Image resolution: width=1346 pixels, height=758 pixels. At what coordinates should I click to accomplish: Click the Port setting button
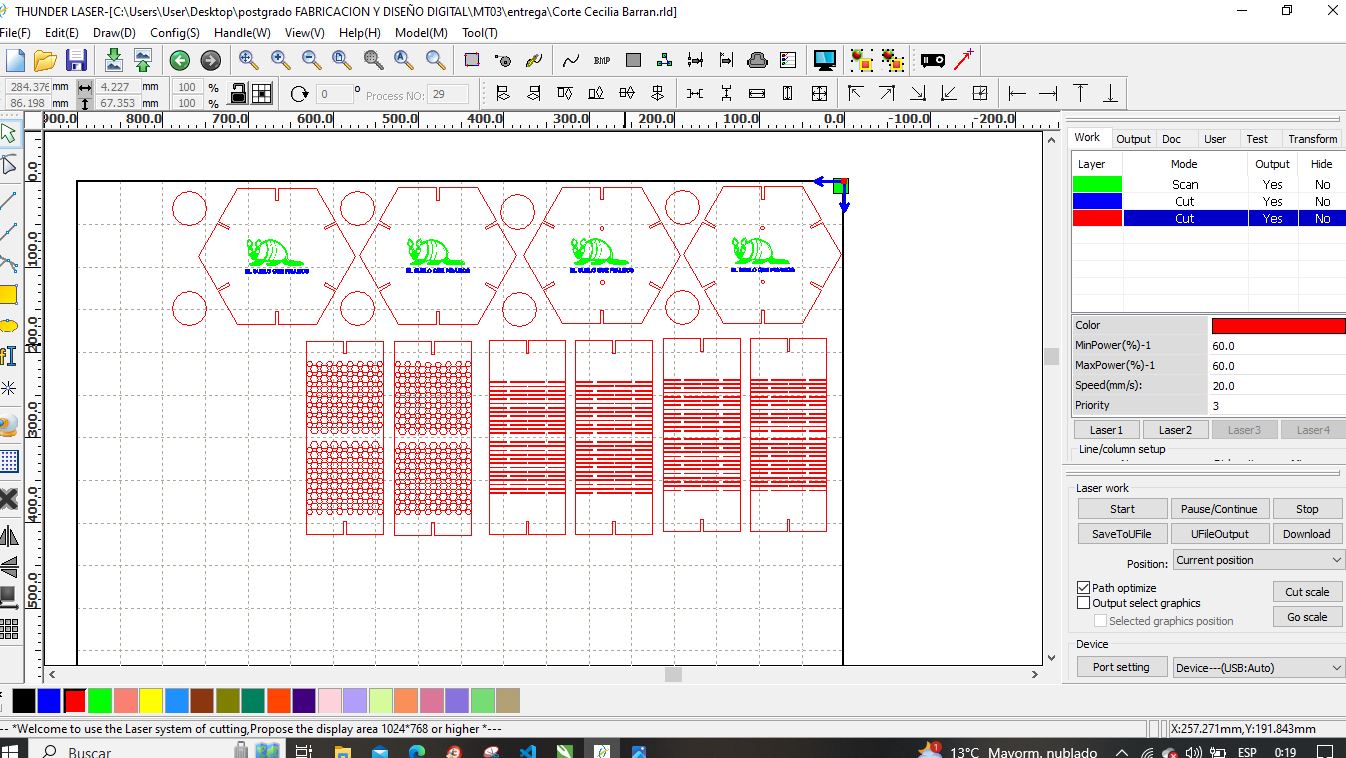1121,667
